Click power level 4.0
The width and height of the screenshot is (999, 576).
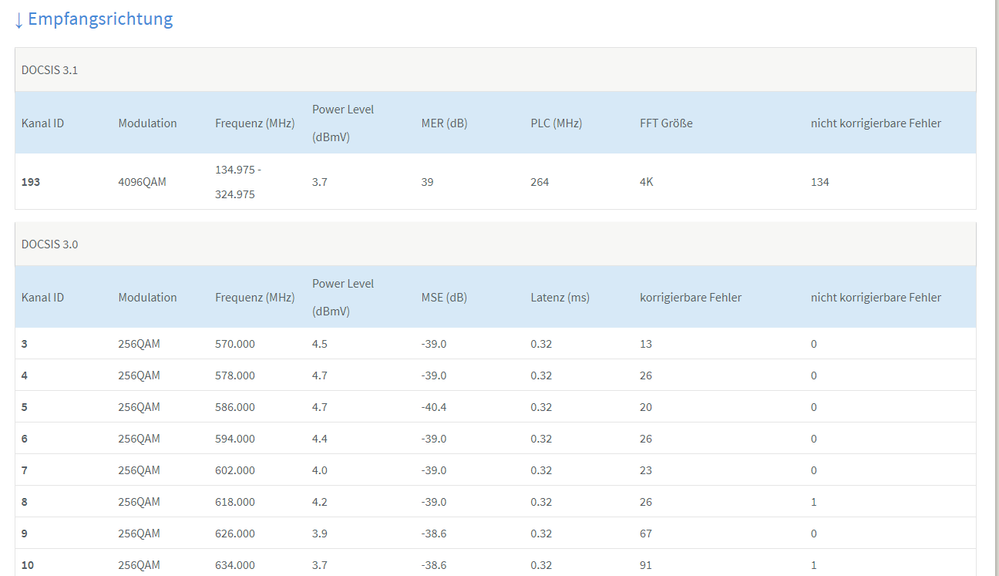[x=320, y=470]
